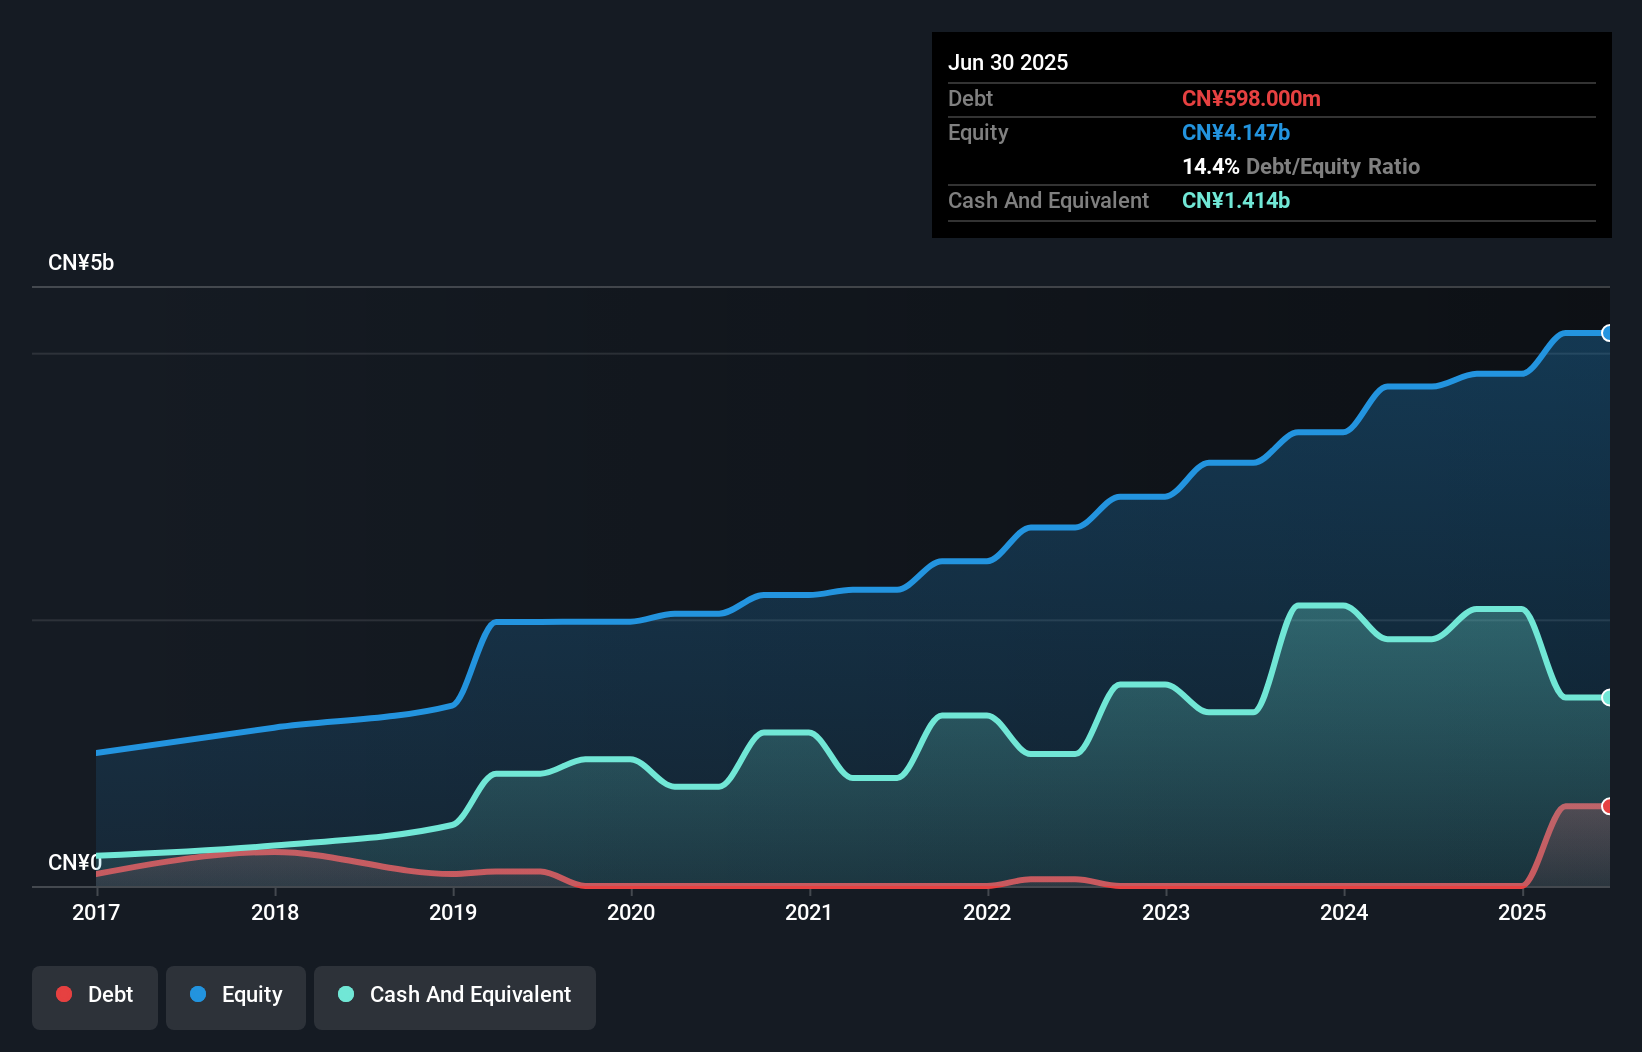Viewport: 1642px width, 1052px height.
Task: Click the blue Equity legend dot
Action: (x=198, y=994)
